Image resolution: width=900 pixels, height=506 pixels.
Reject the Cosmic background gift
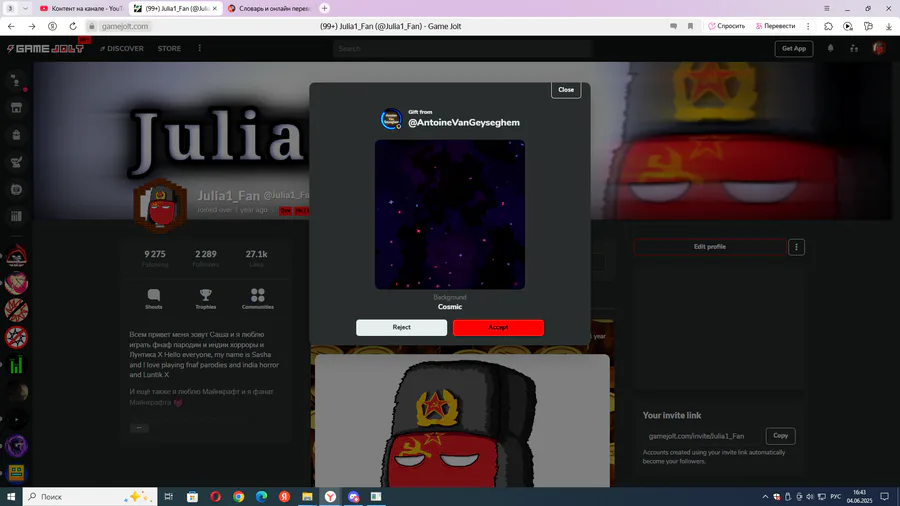tap(401, 327)
